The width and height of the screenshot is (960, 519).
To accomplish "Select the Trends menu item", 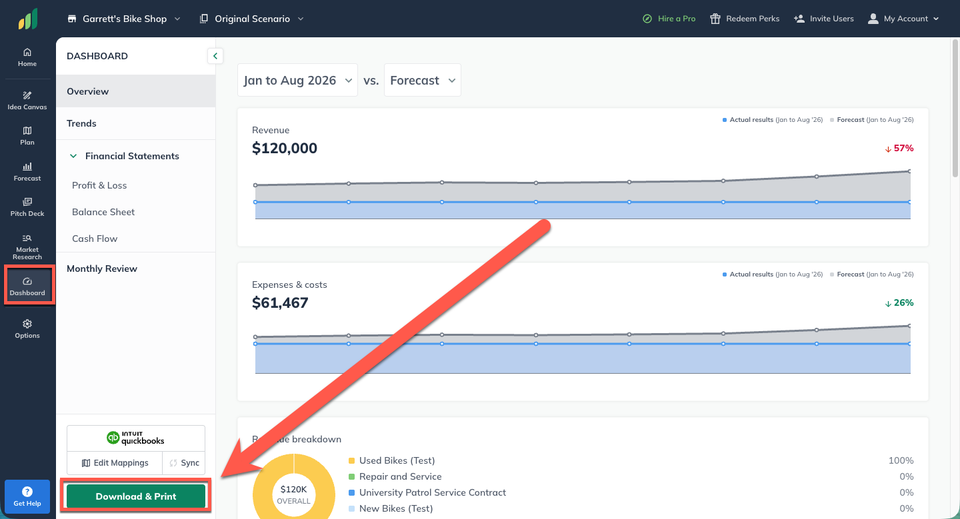I will pyautogui.click(x=135, y=123).
